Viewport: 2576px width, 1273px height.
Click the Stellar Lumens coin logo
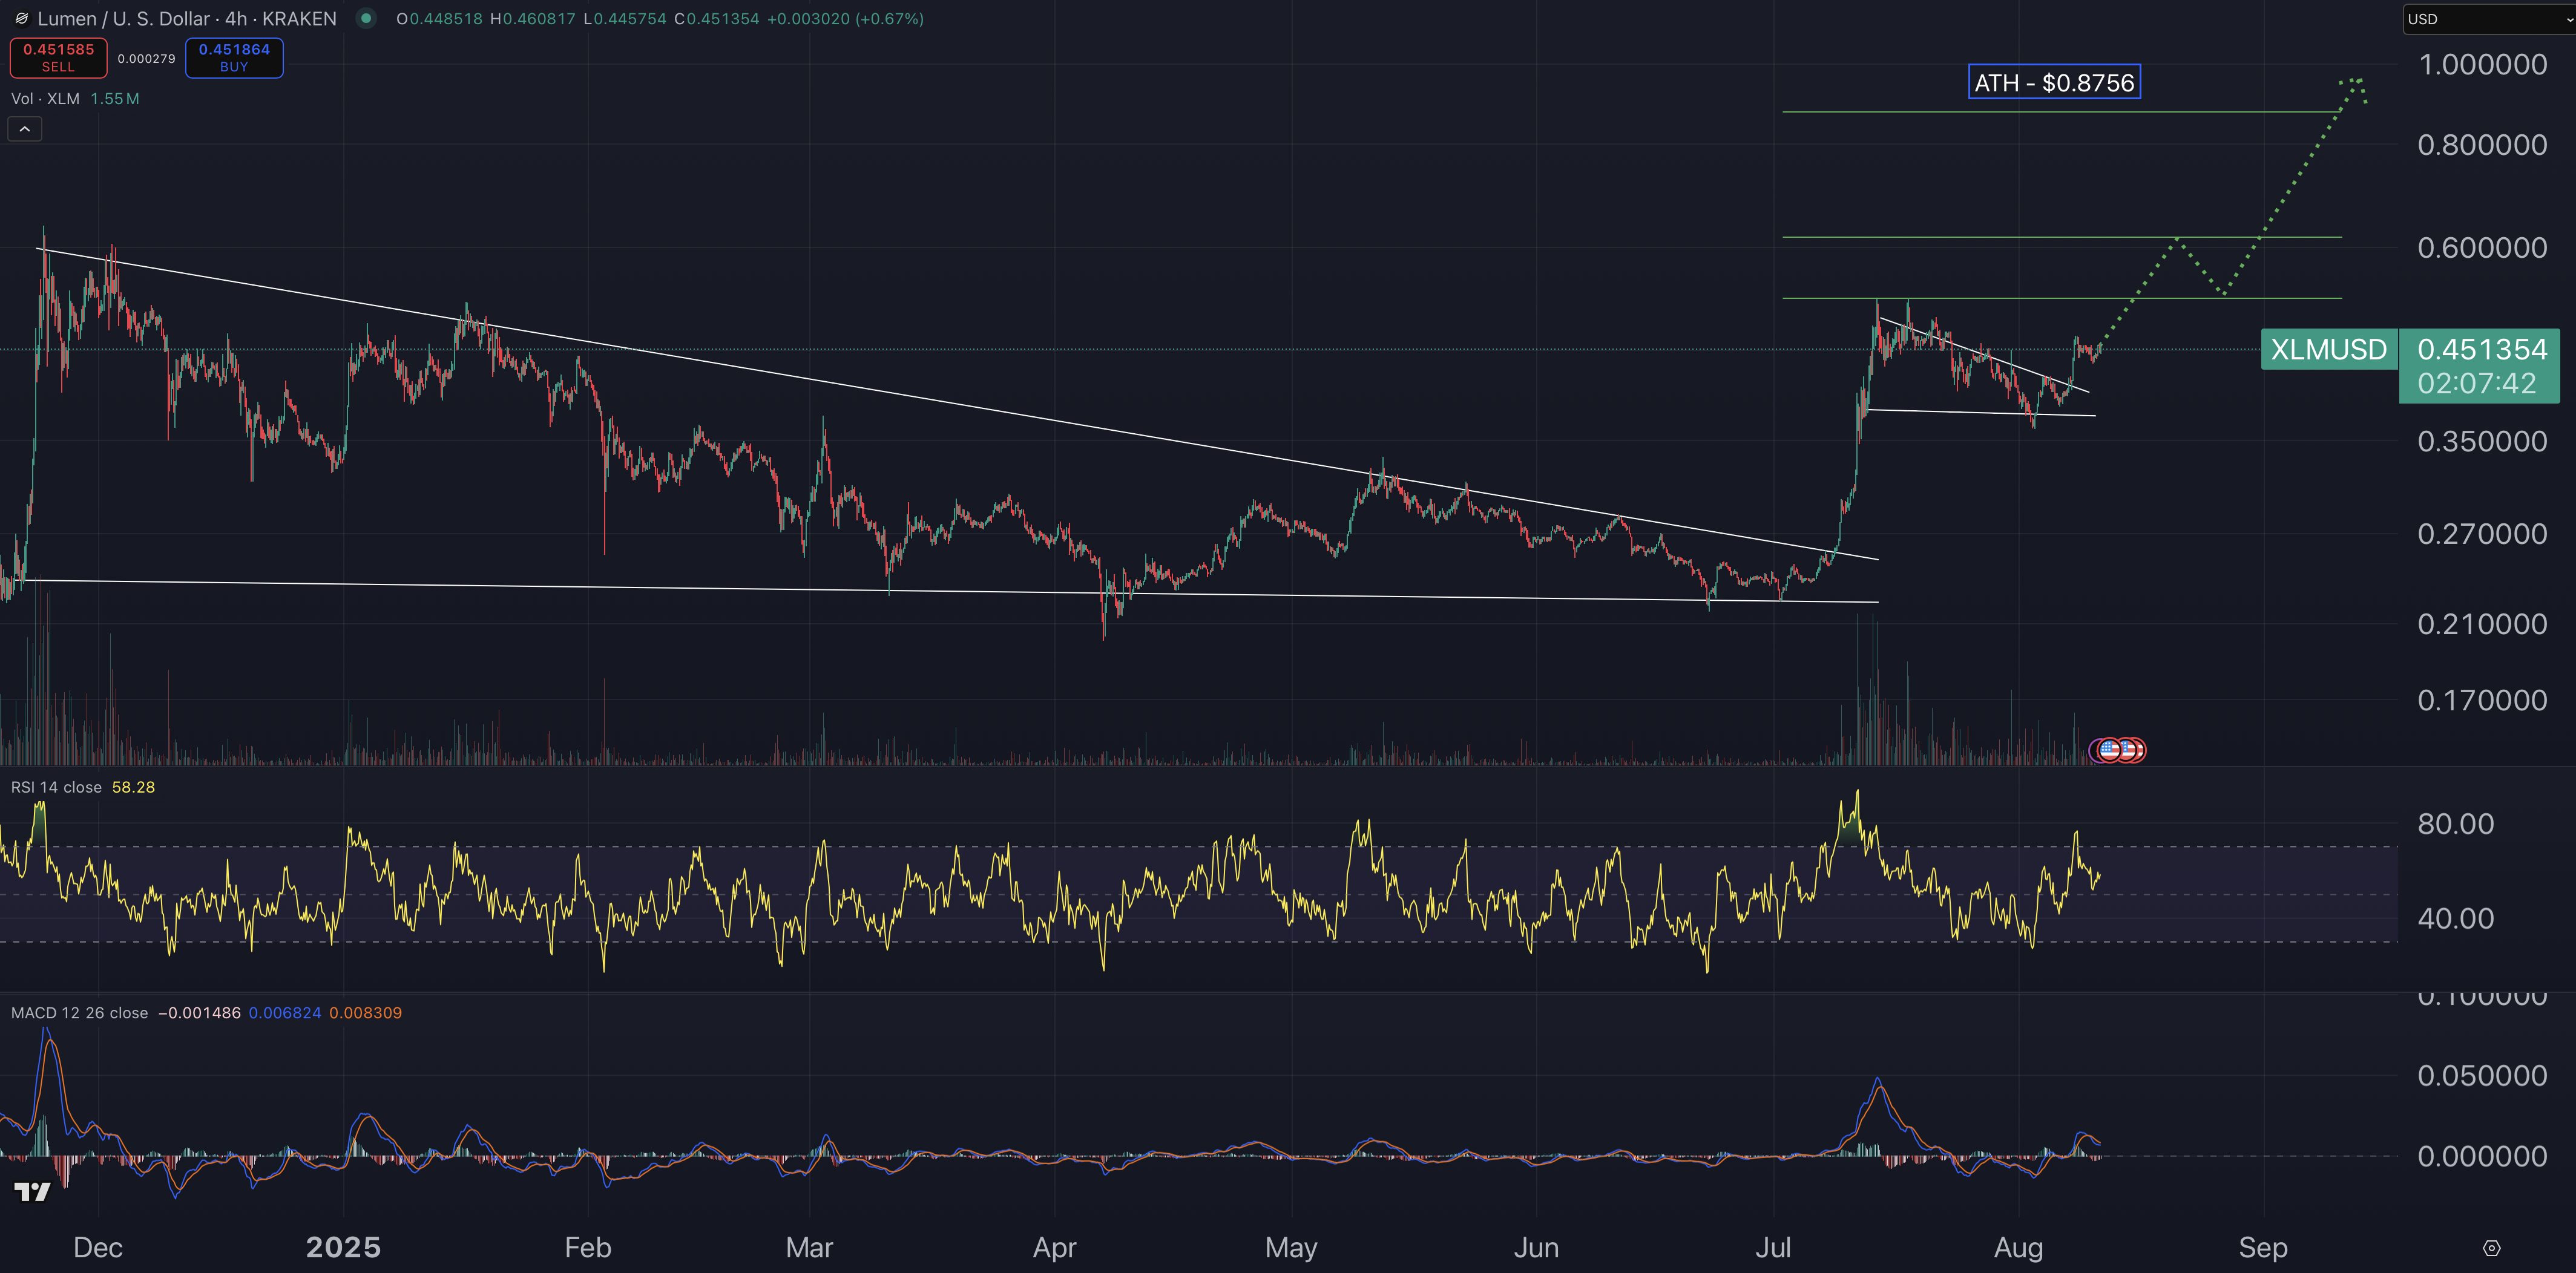coord(22,18)
